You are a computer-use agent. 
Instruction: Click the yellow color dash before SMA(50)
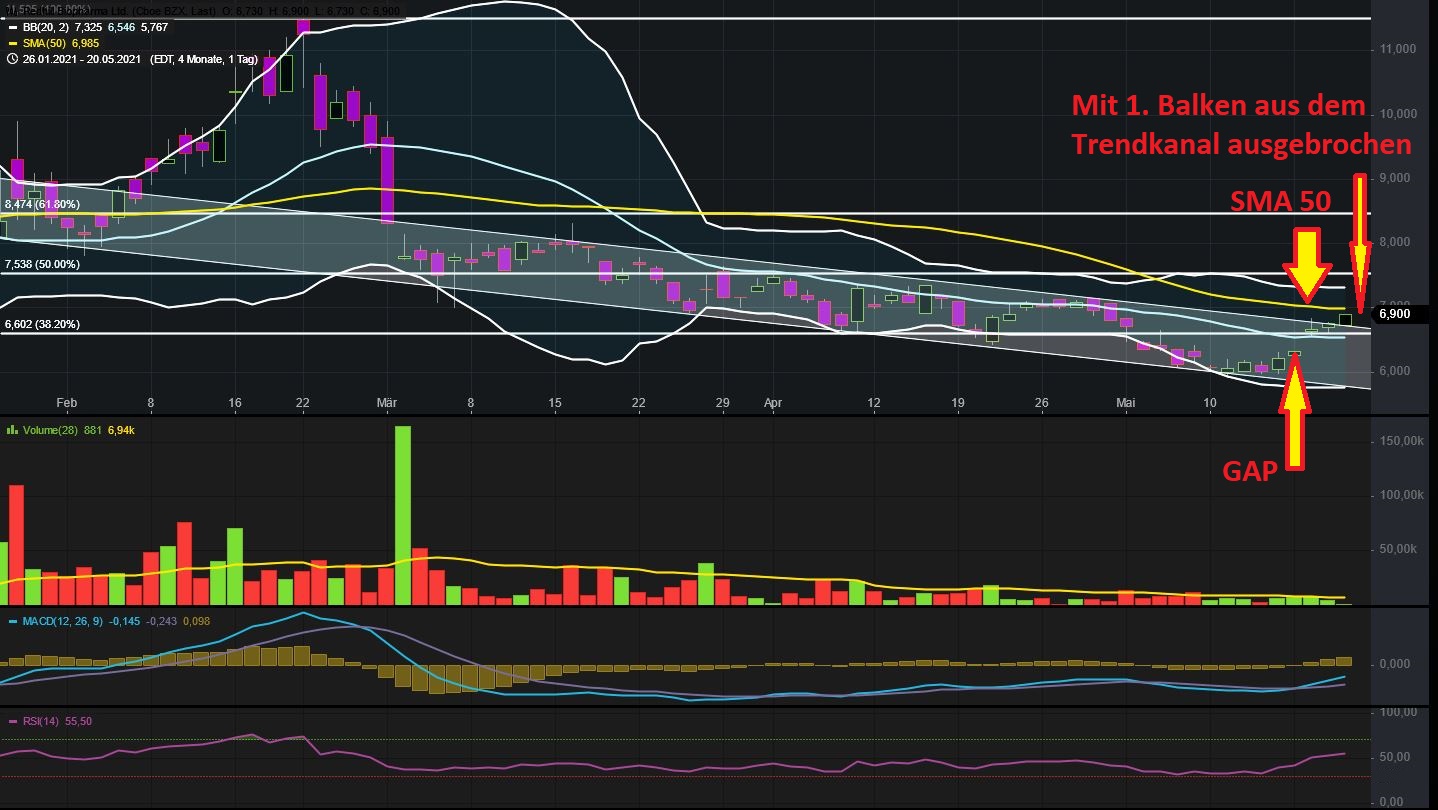(11, 43)
